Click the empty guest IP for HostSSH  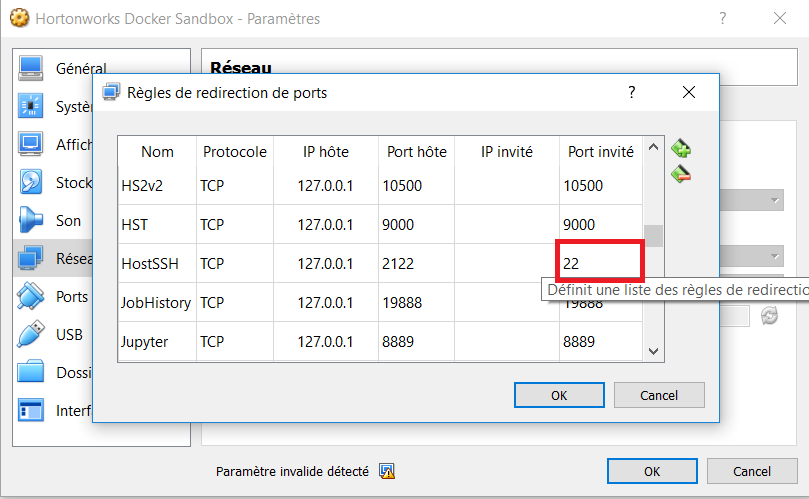507,263
